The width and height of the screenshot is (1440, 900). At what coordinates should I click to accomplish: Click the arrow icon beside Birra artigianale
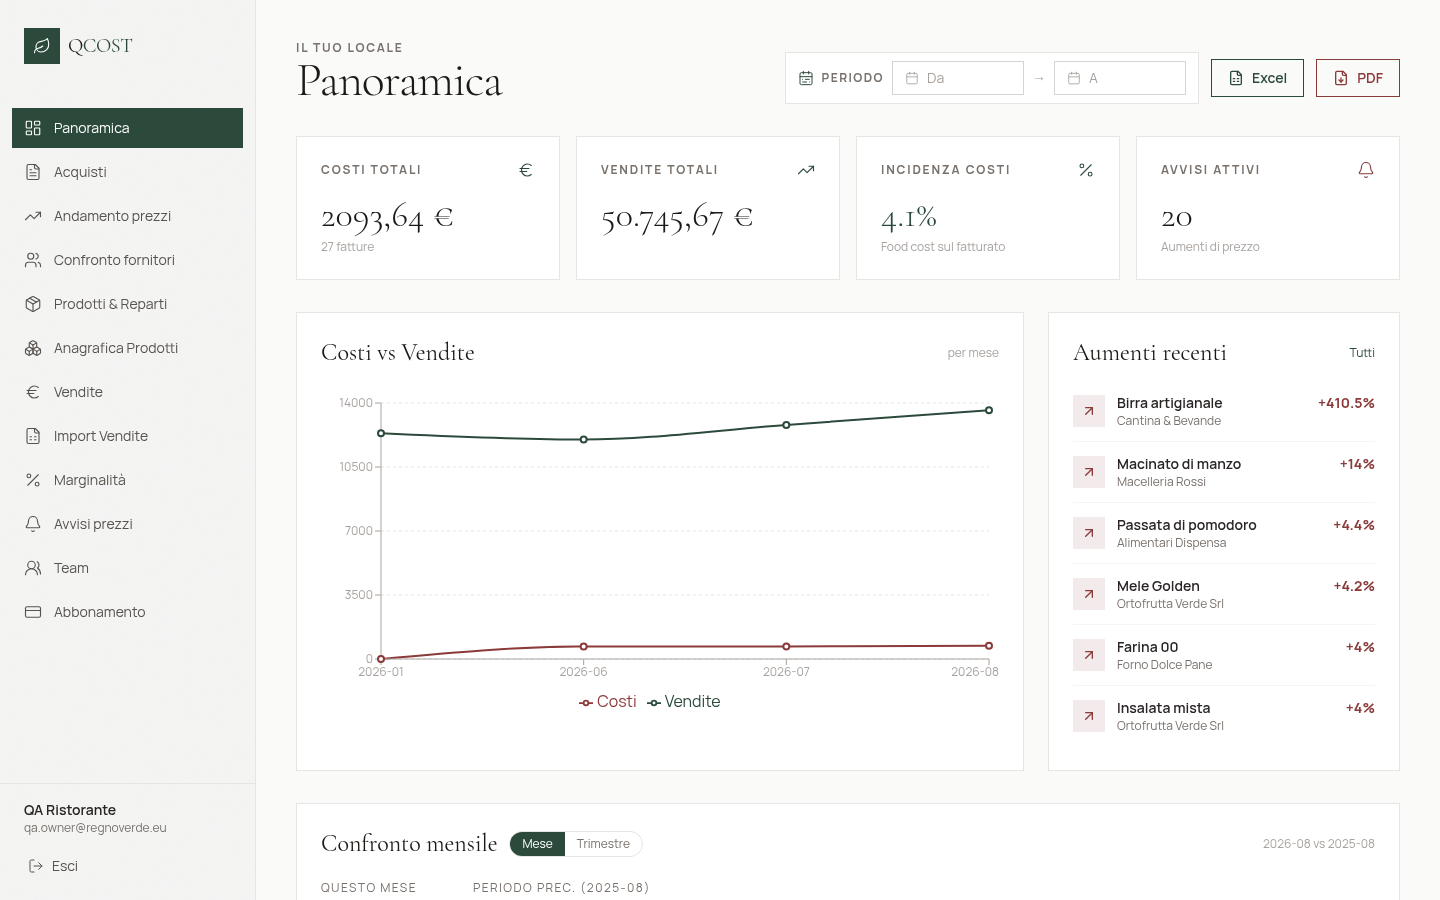(x=1089, y=411)
